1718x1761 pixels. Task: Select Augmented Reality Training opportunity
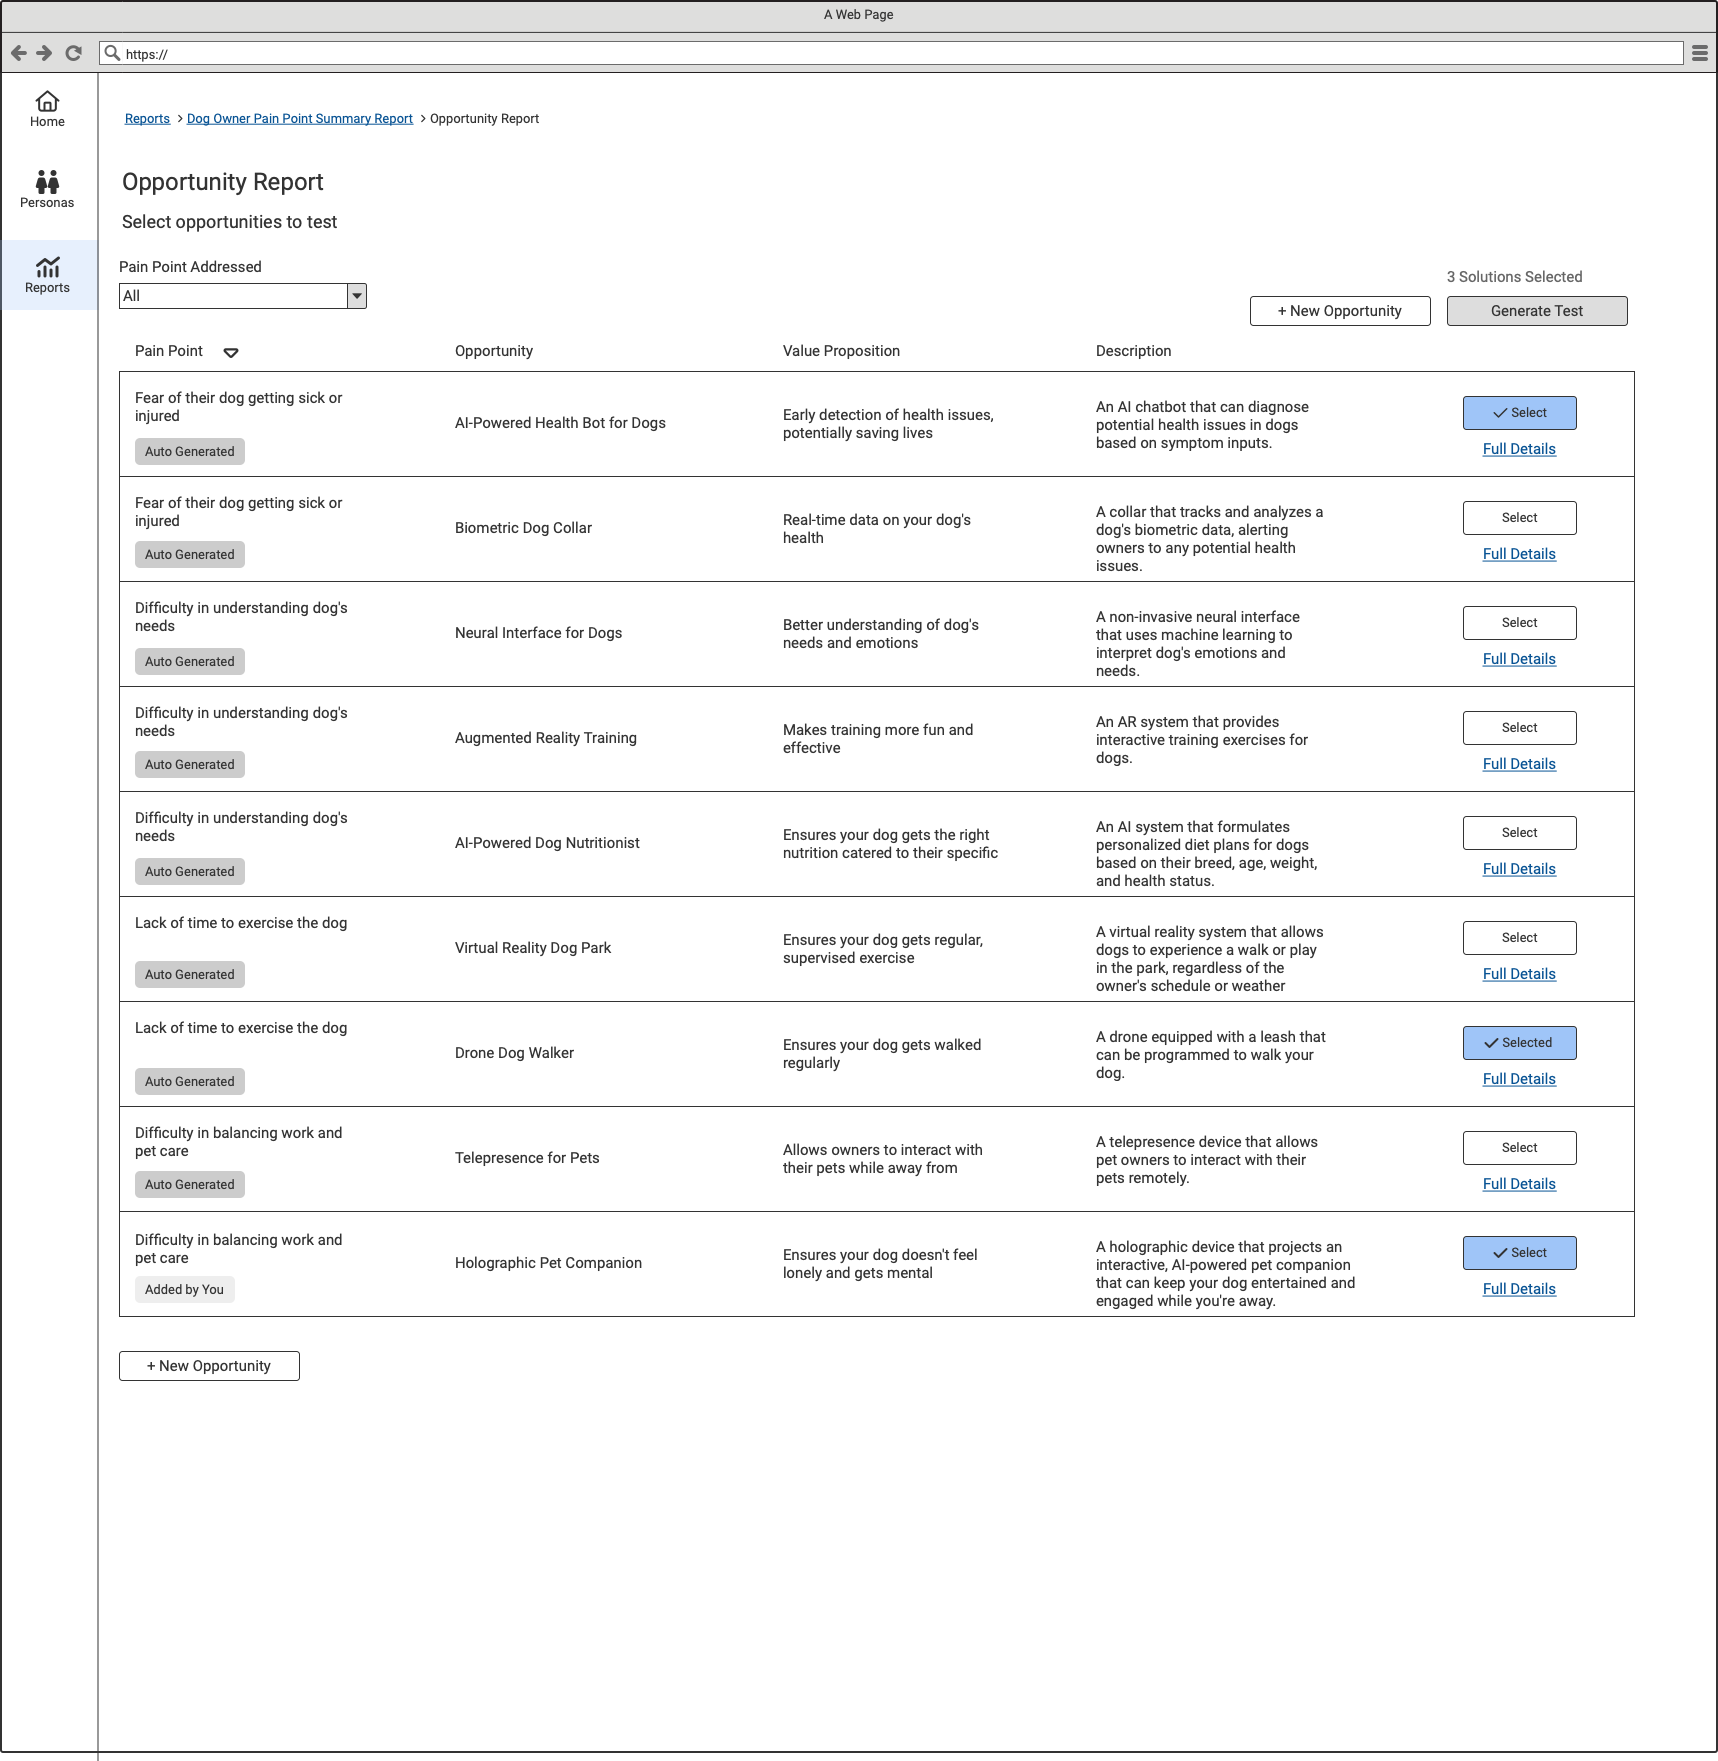(1520, 728)
